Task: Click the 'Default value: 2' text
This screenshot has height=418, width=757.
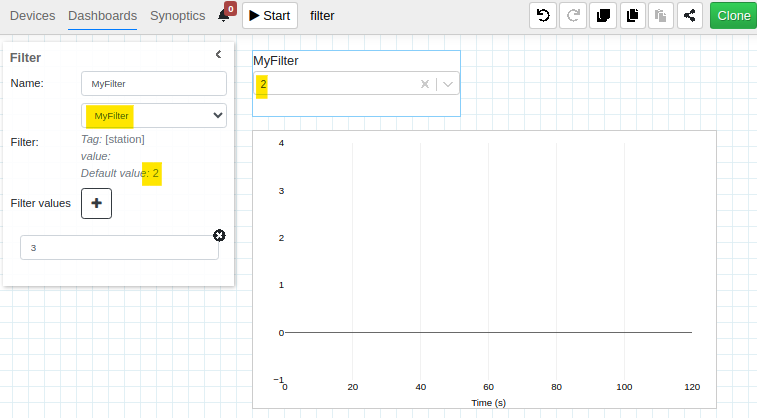Action: coord(120,173)
